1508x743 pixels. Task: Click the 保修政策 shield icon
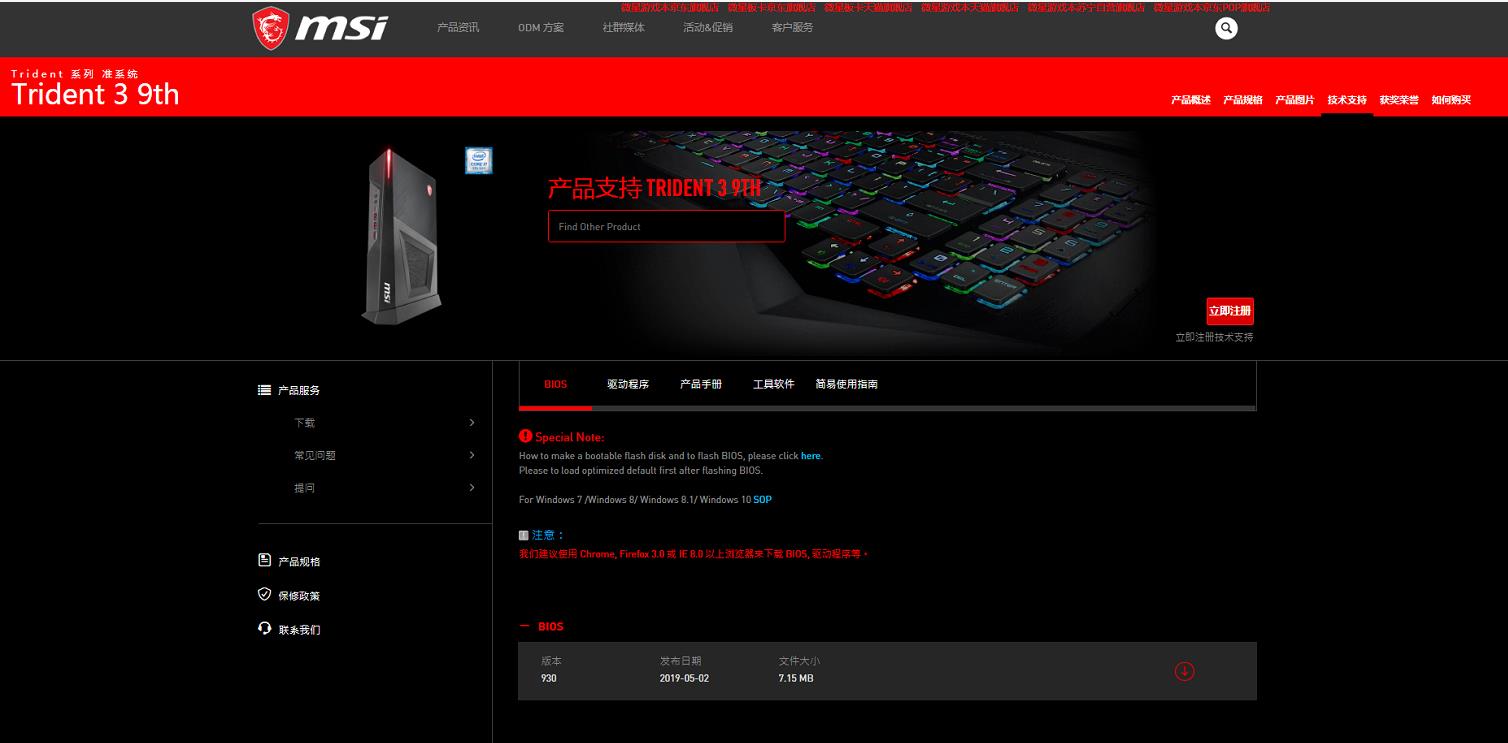tap(264, 594)
